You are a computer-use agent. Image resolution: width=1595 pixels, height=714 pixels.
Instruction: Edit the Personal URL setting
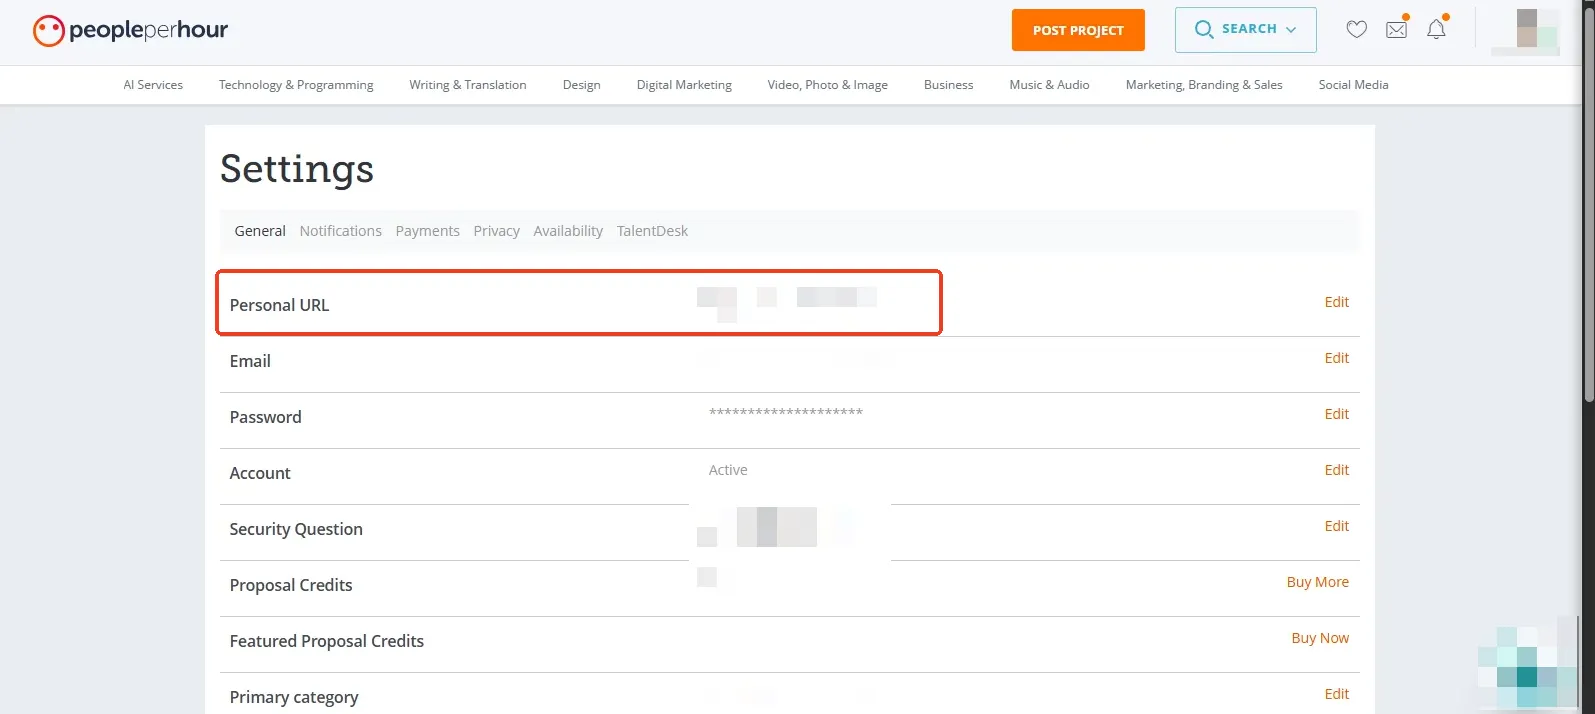[x=1336, y=302]
